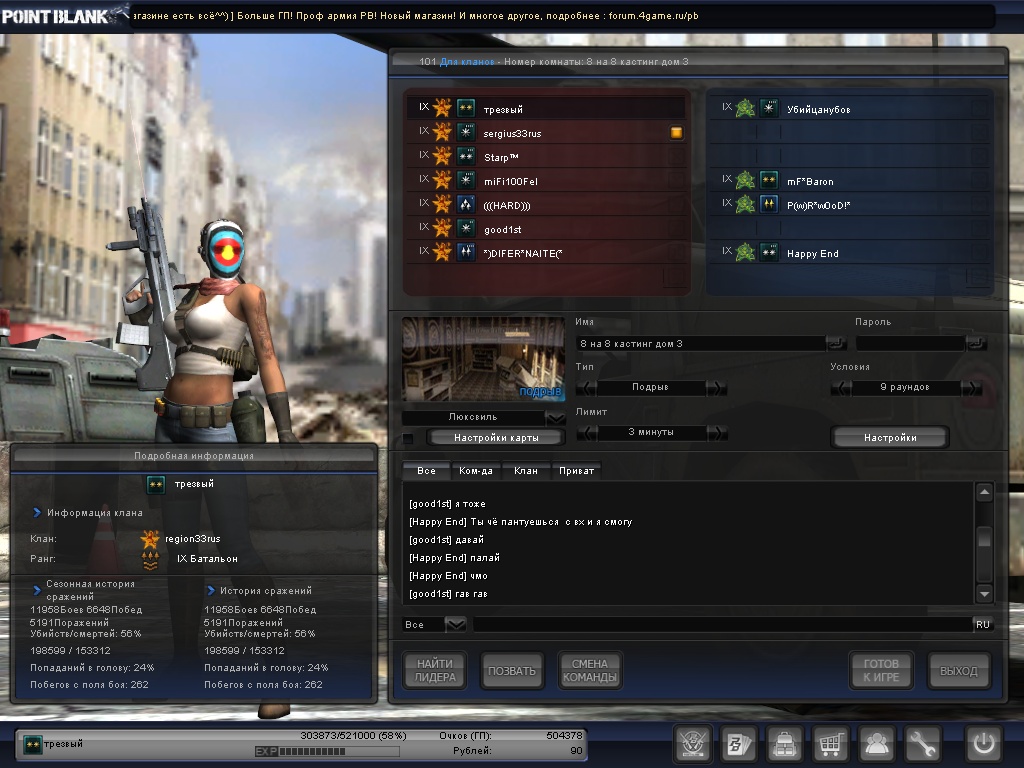Toggle the slot box in Happy End row
The width and height of the screenshot is (1024, 768).
(978, 253)
